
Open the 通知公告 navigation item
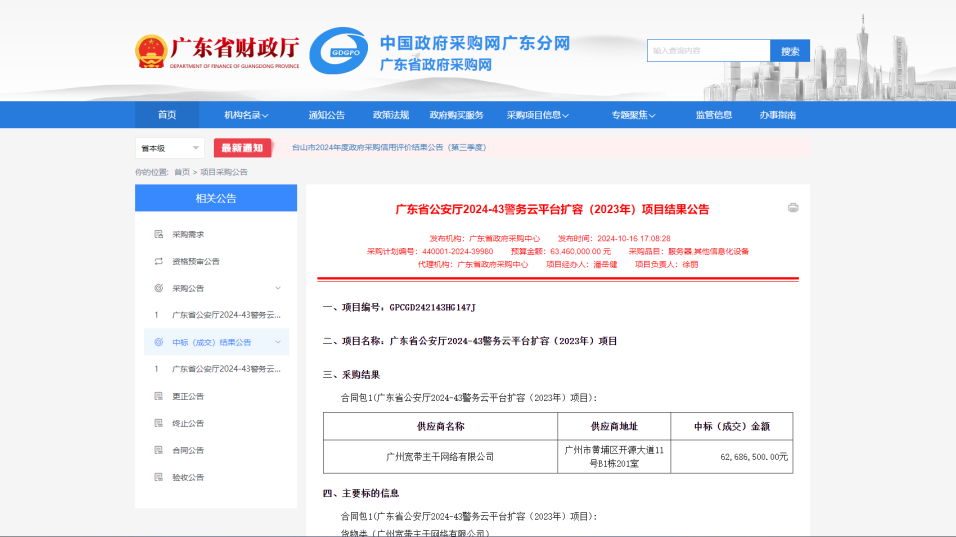327,115
